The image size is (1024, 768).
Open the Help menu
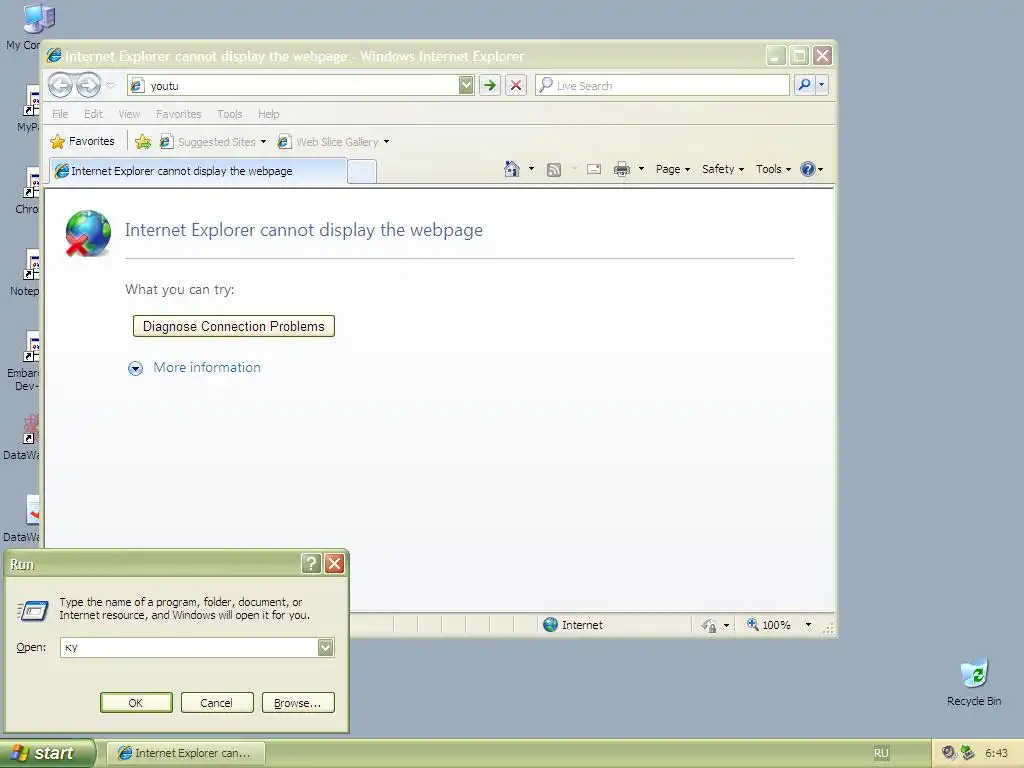pyautogui.click(x=268, y=114)
